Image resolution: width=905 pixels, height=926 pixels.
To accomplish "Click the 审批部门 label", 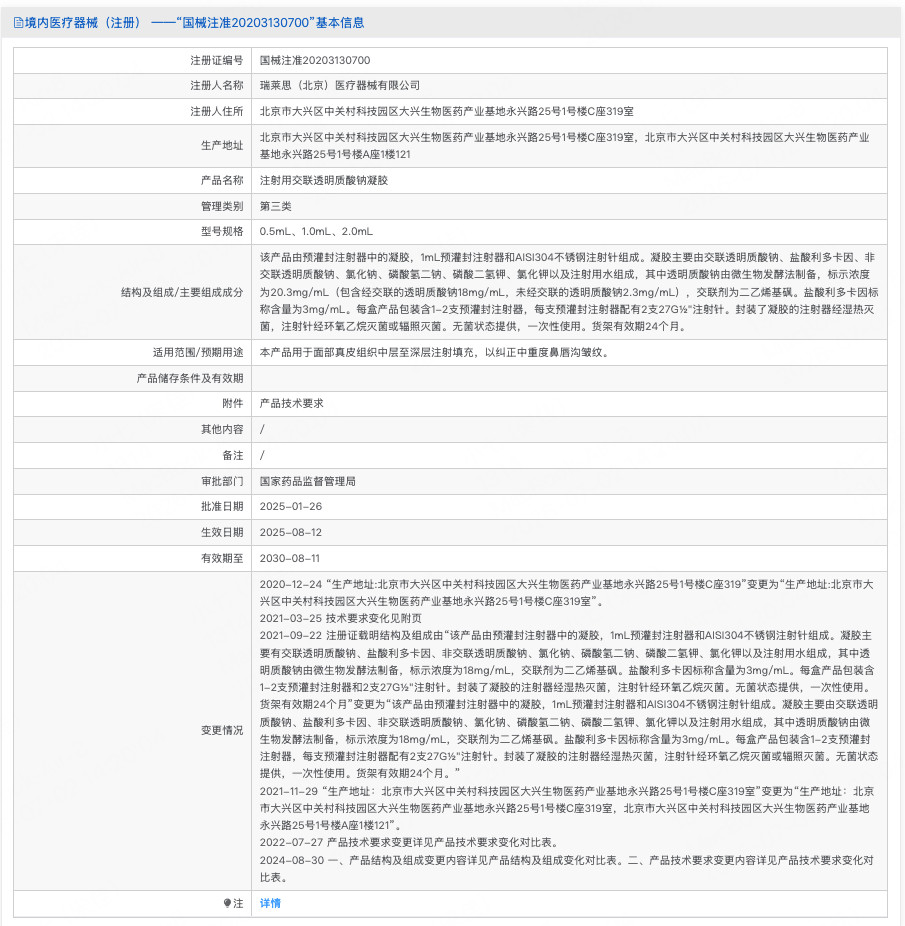I will pos(222,481).
